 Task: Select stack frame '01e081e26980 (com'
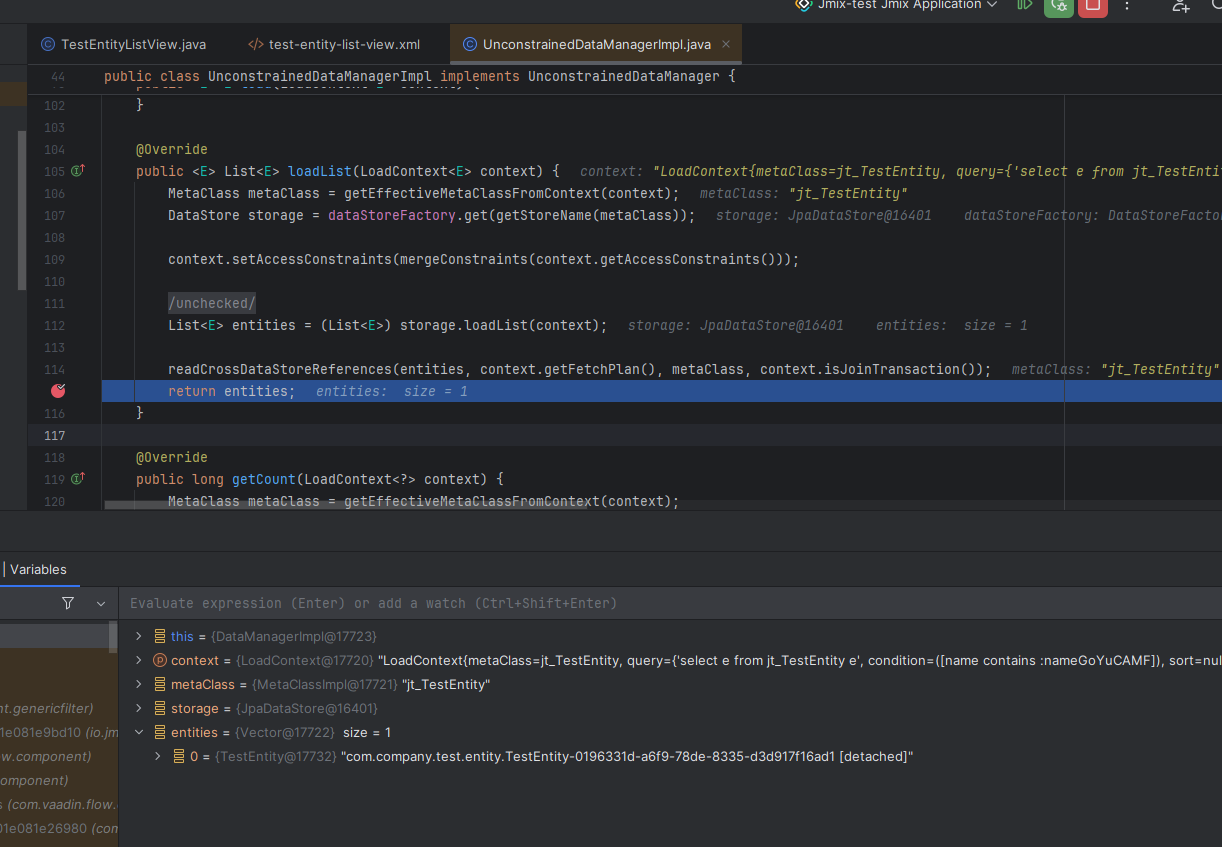coord(59,828)
